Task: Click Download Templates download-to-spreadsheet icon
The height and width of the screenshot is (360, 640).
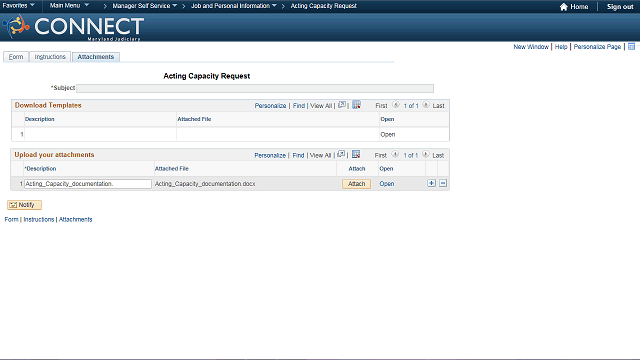Action: point(356,105)
